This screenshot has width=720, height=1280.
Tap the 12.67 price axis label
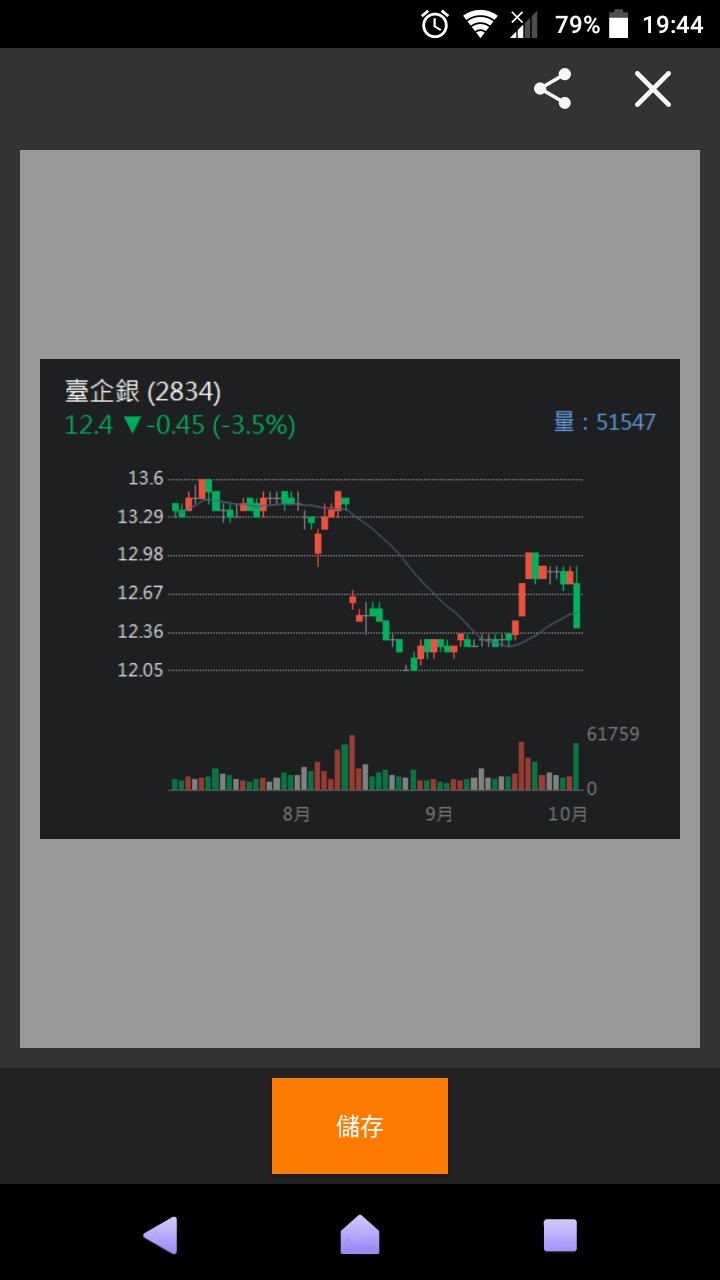click(141, 593)
